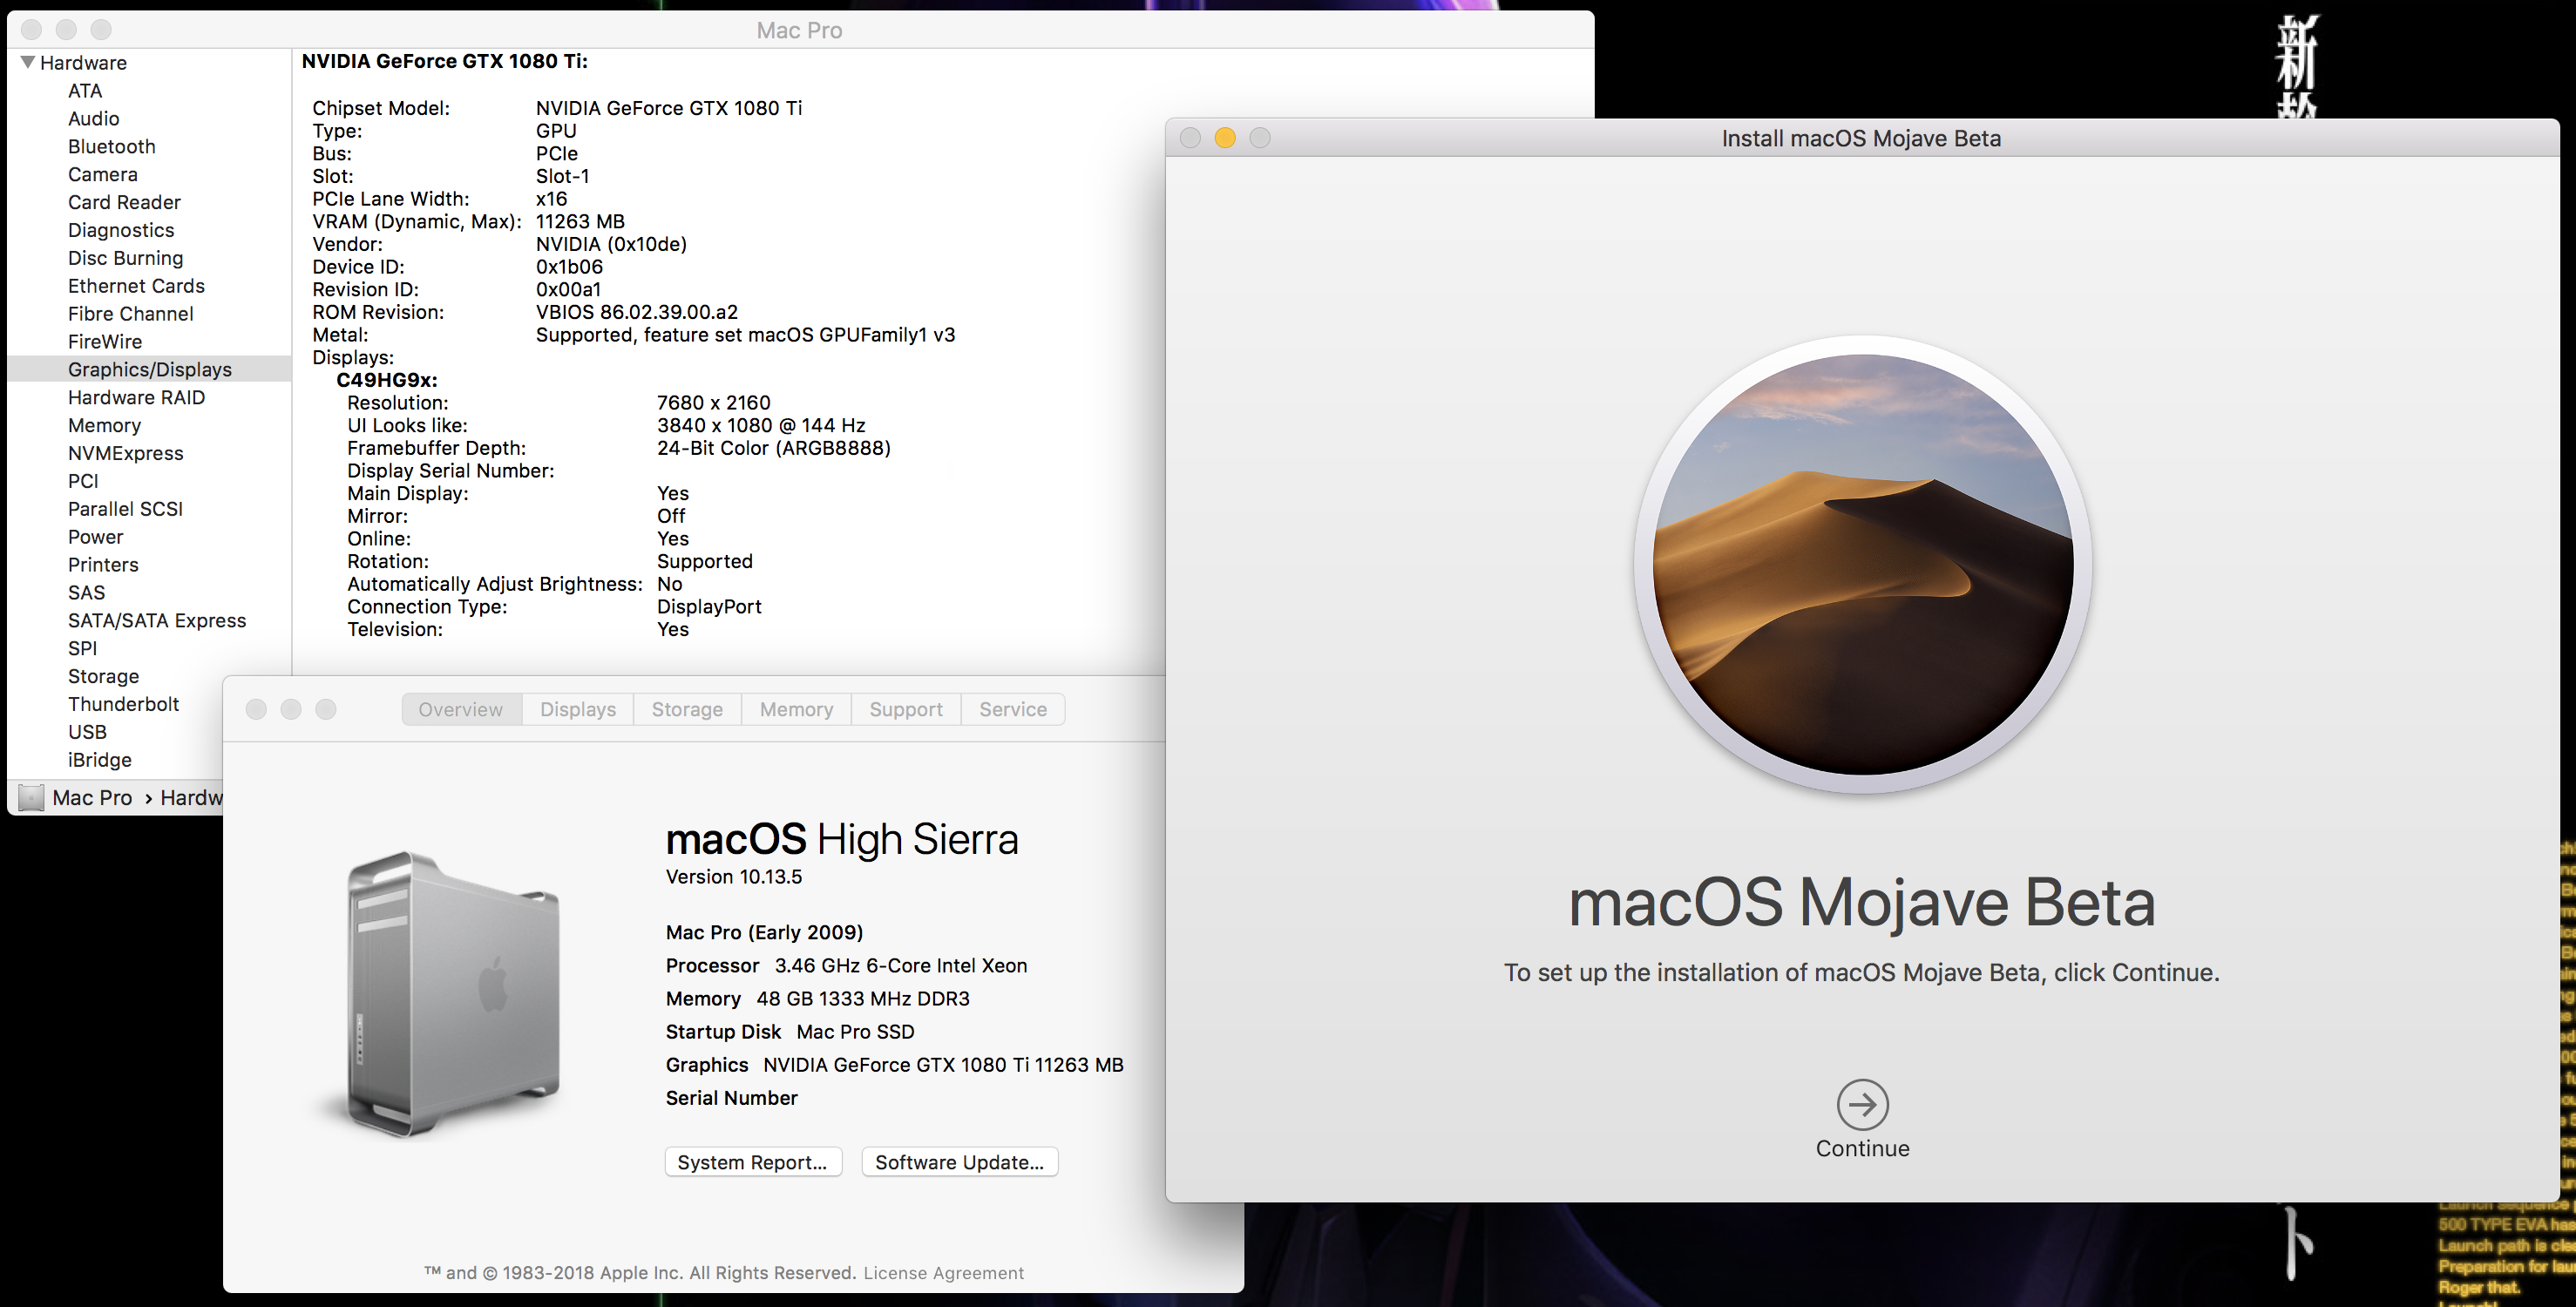Open the Service tab

(1012, 709)
